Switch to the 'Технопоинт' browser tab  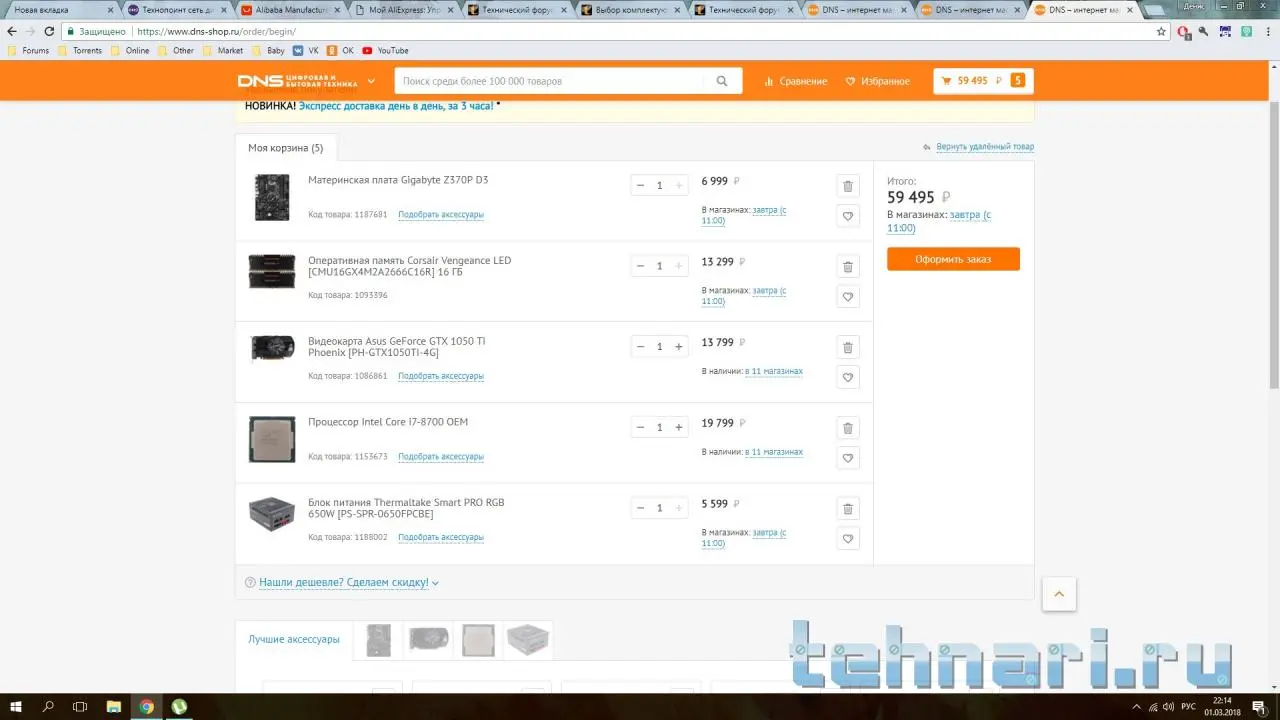tap(178, 10)
